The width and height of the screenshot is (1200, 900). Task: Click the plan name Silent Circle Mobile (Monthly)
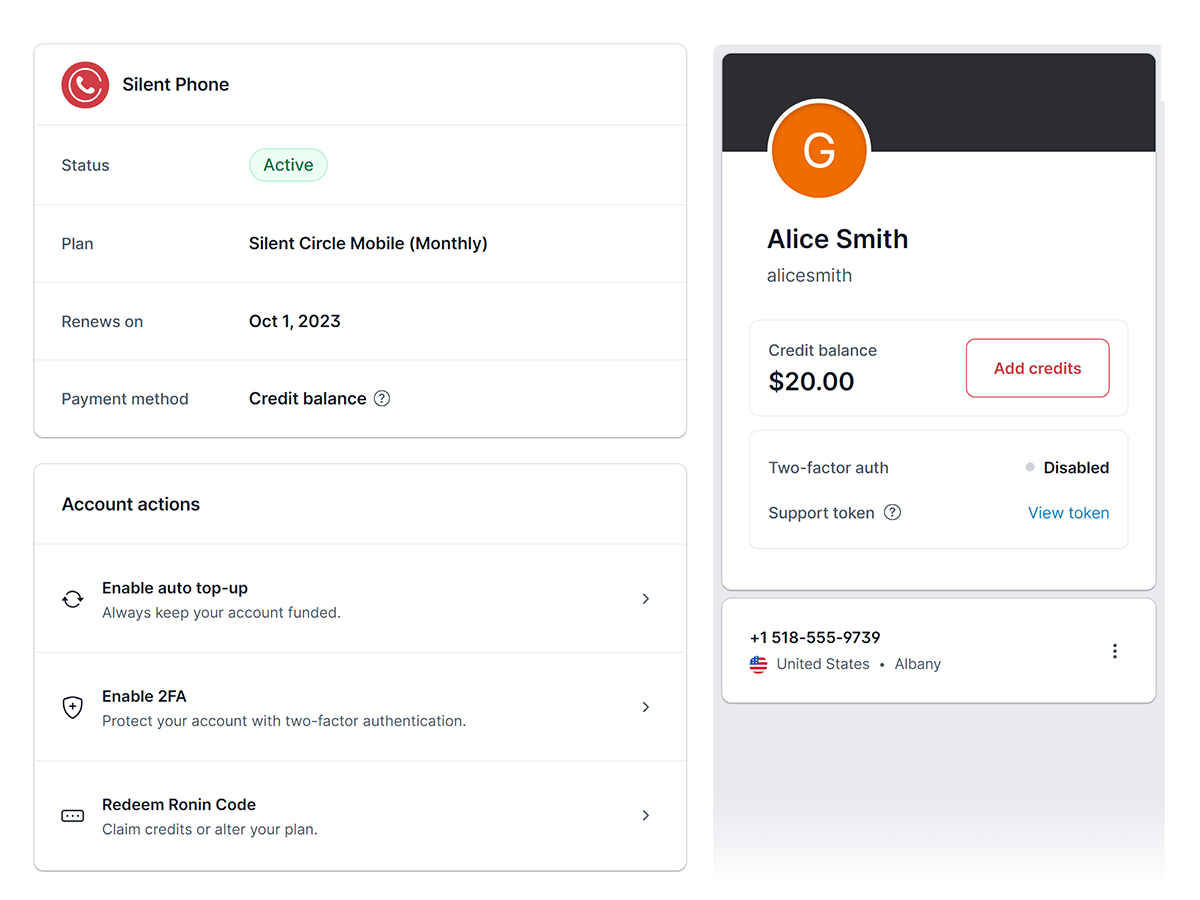click(368, 243)
